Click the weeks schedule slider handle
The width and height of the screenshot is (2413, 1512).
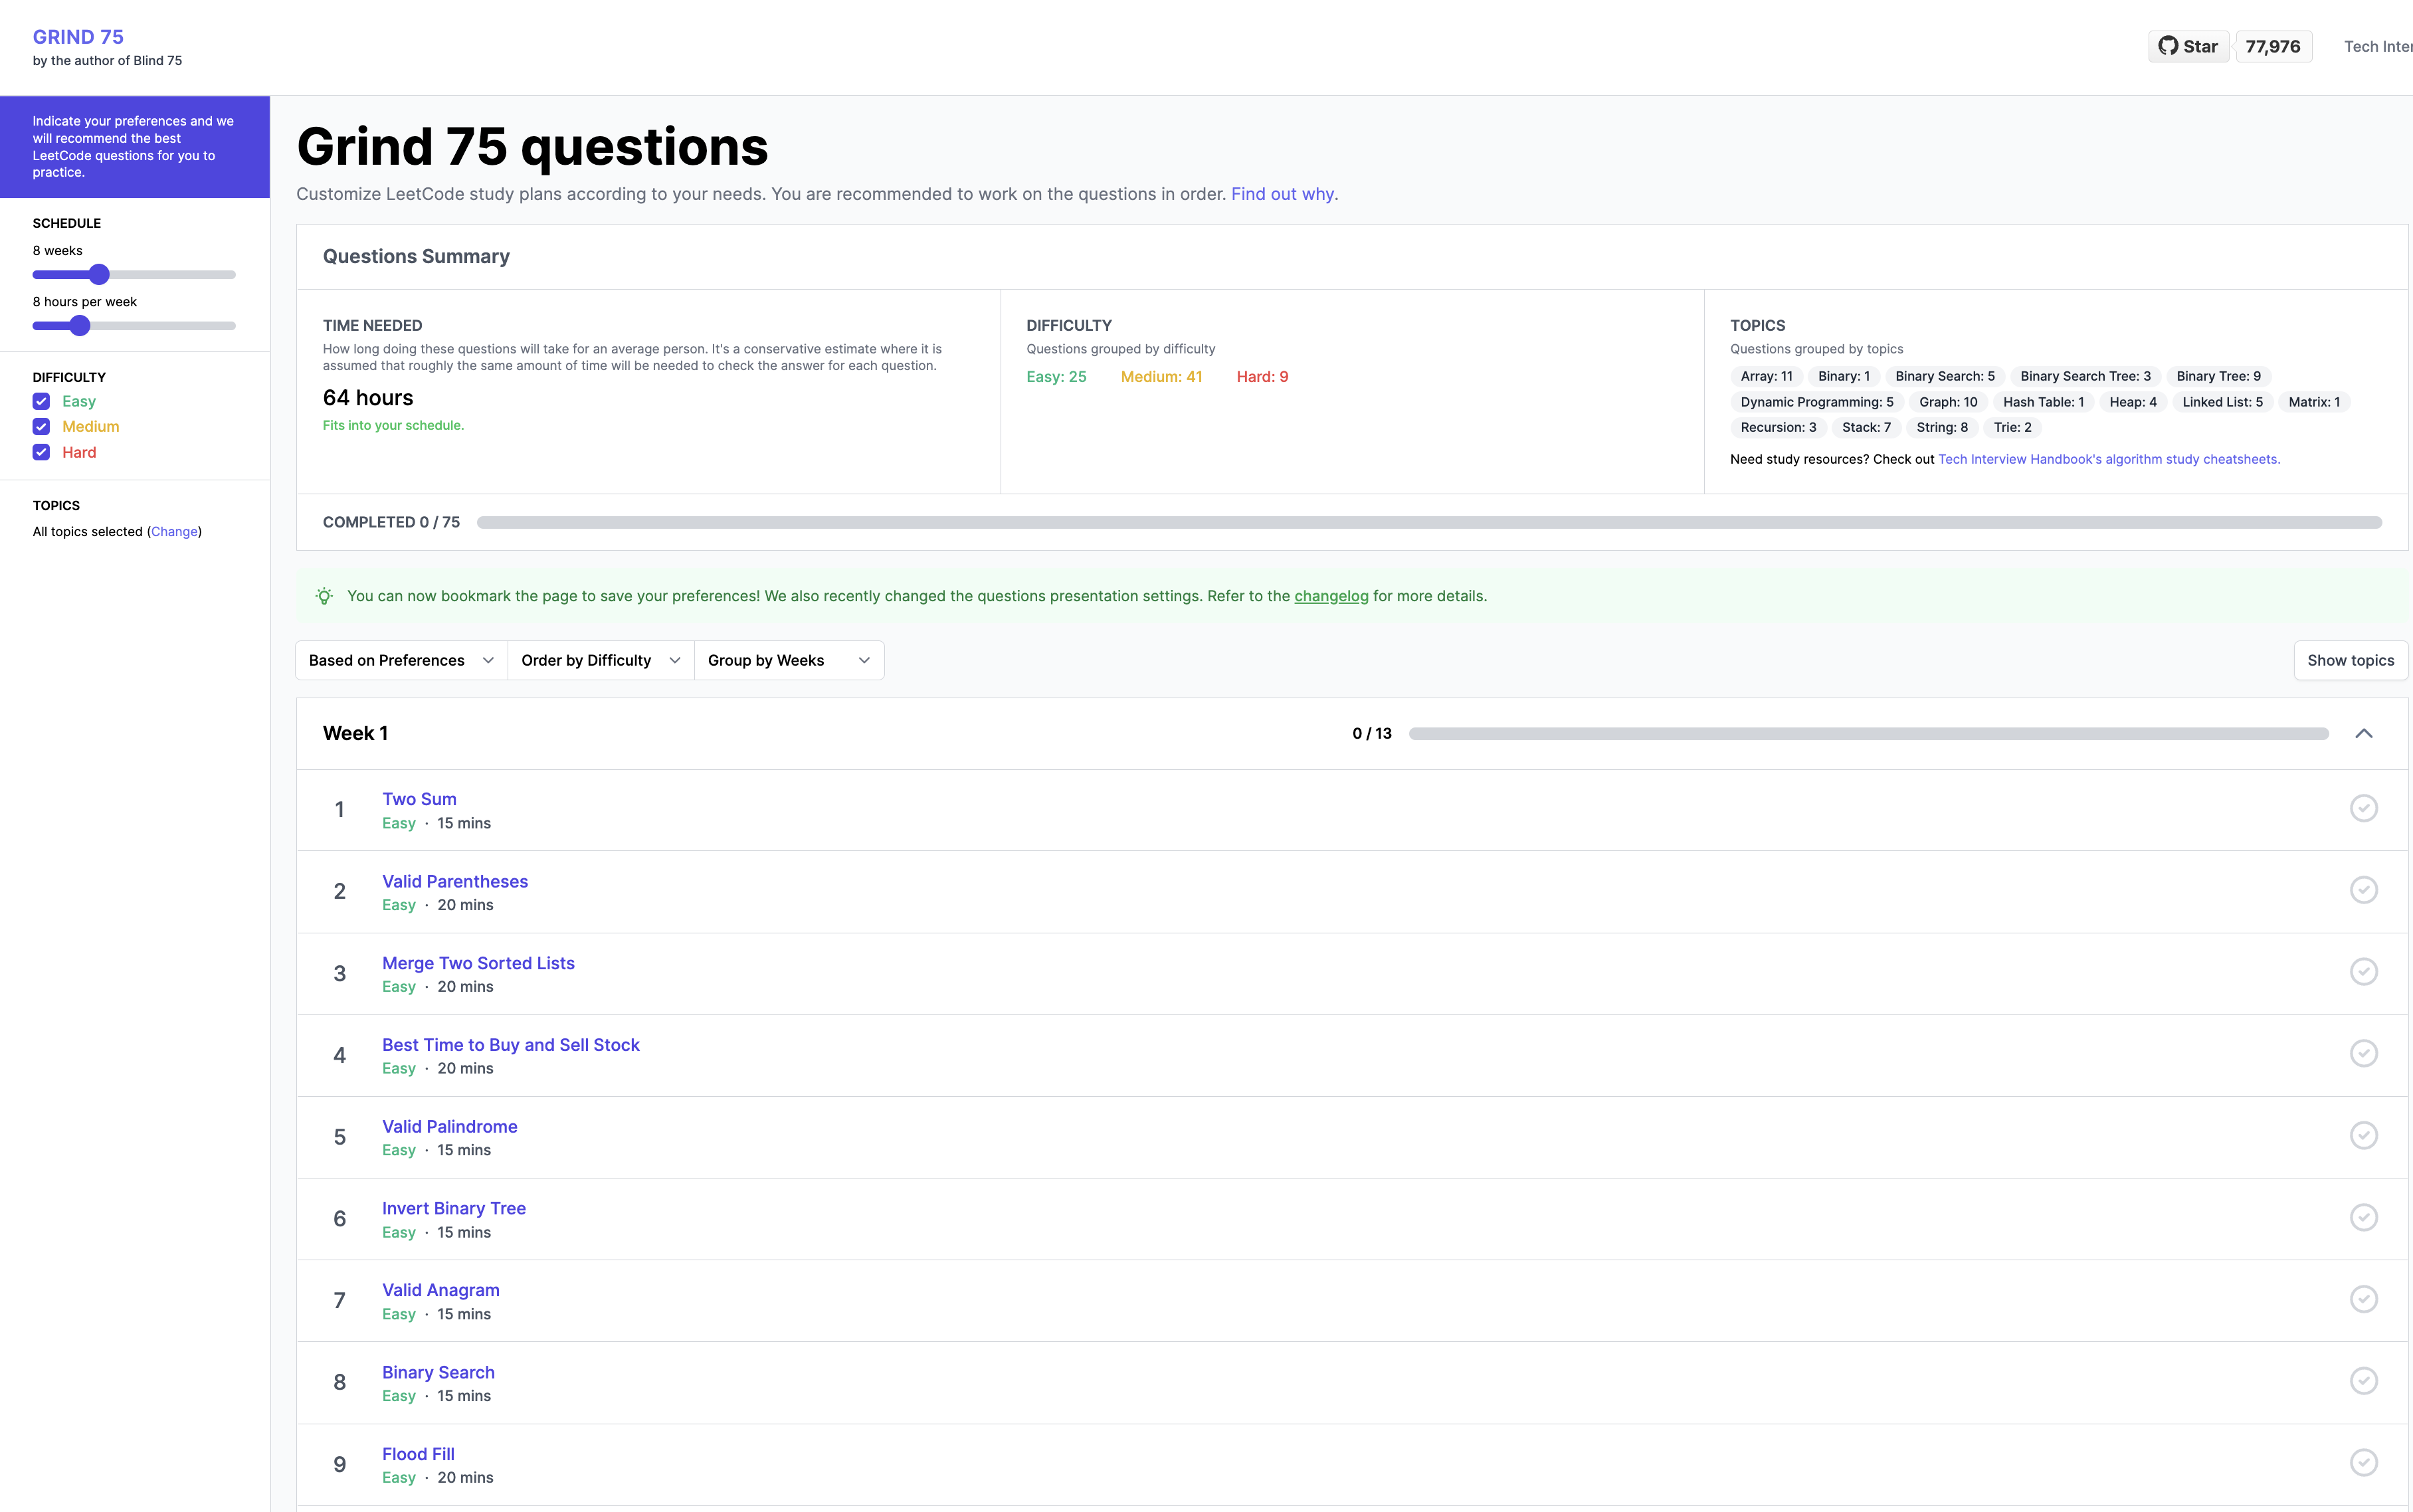click(x=99, y=274)
